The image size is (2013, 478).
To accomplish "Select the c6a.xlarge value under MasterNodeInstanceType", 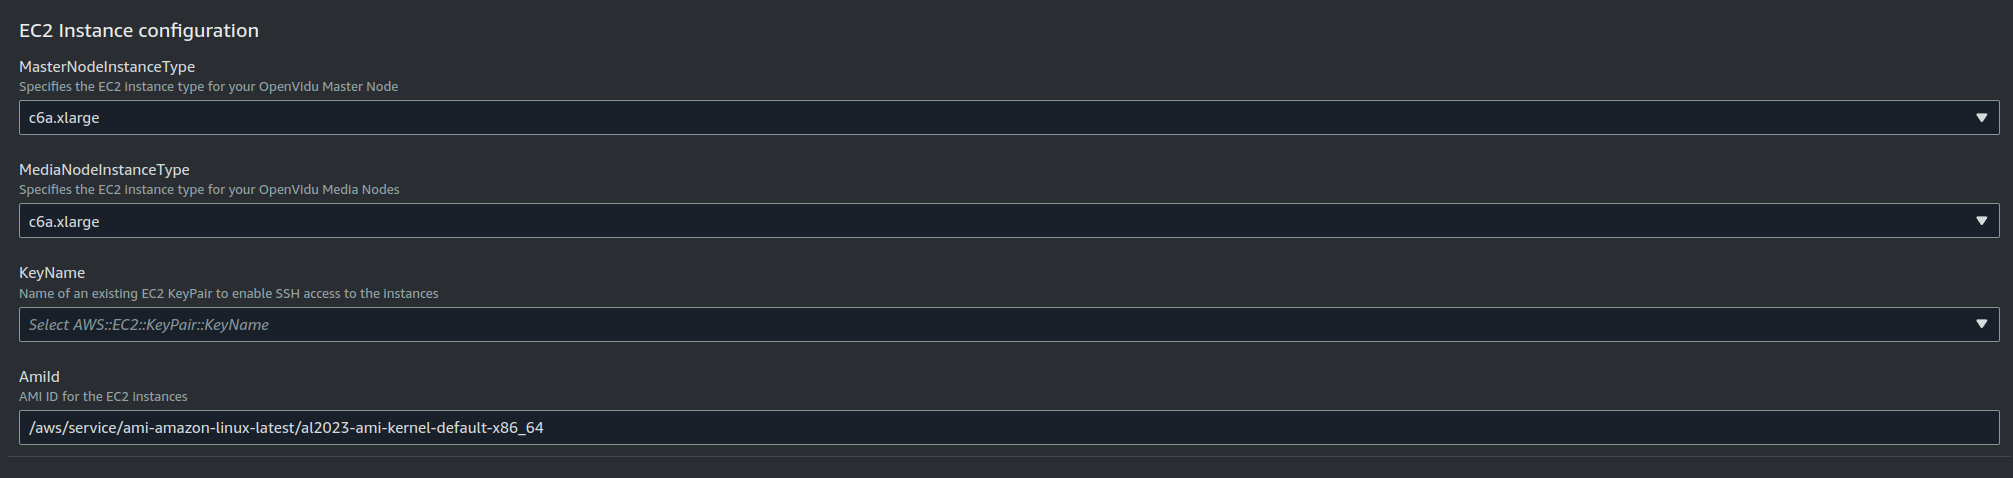I will 64,118.
